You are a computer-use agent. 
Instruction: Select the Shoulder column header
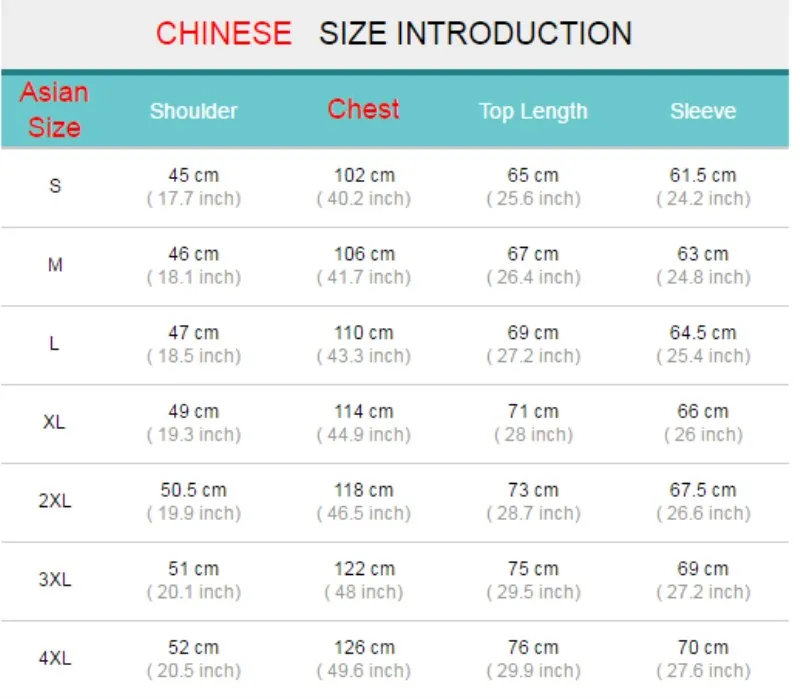(193, 111)
